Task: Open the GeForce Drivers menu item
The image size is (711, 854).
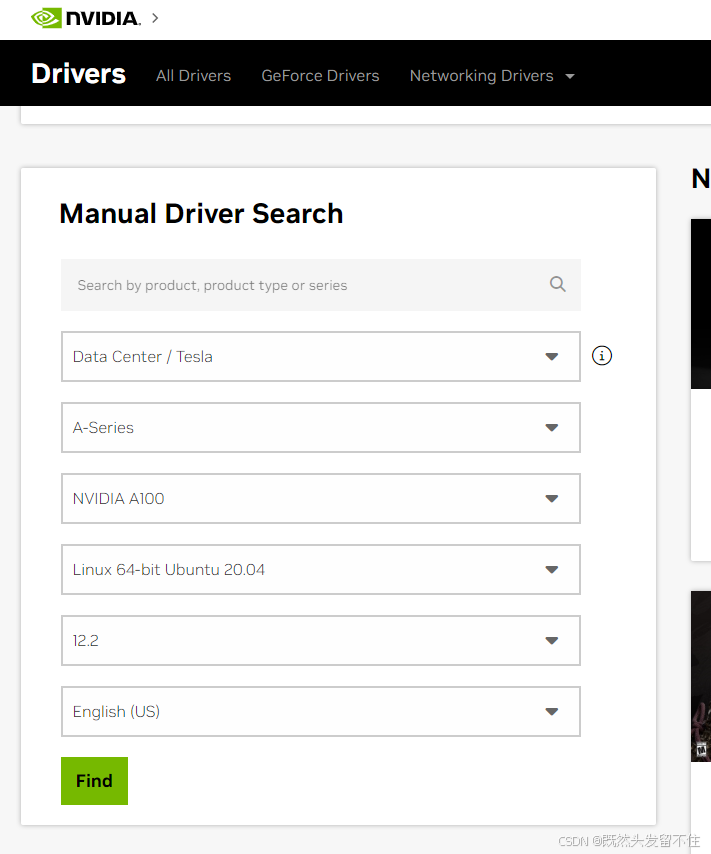Action: (x=320, y=76)
